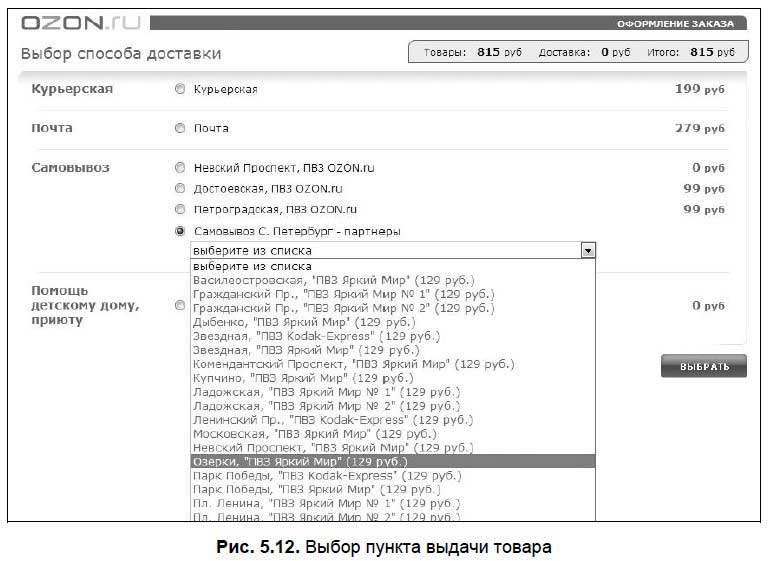Image resolution: width=768 pixels, height=561 pixels.
Task: Click 0 руб price of charity option
Action: coord(708,305)
